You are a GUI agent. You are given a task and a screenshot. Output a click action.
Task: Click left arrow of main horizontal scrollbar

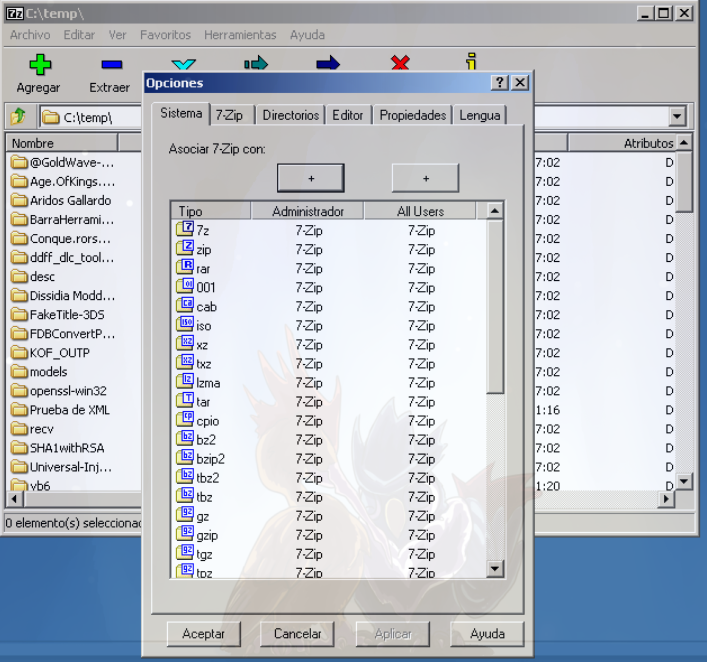[15, 498]
